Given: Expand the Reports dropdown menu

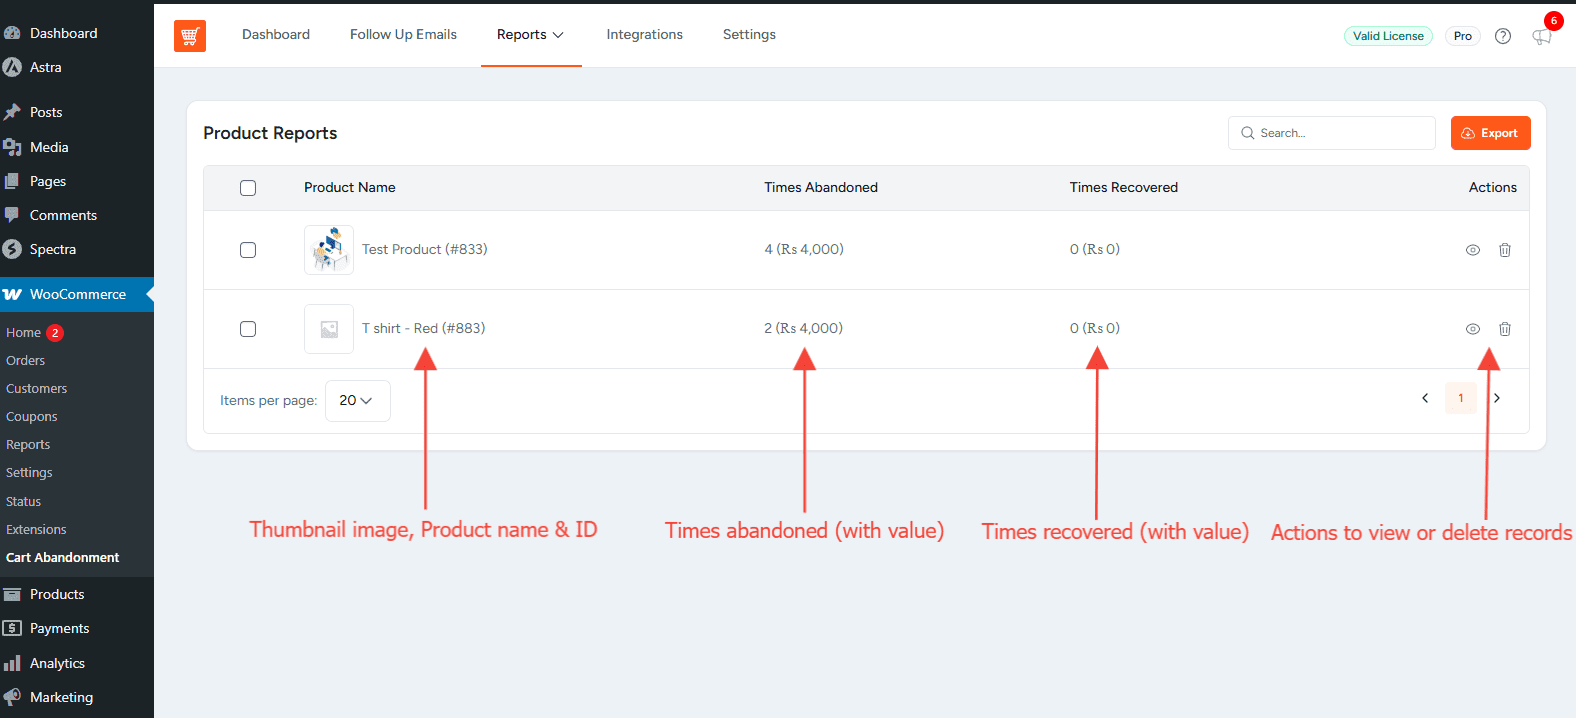Looking at the screenshot, I should point(530,35).
